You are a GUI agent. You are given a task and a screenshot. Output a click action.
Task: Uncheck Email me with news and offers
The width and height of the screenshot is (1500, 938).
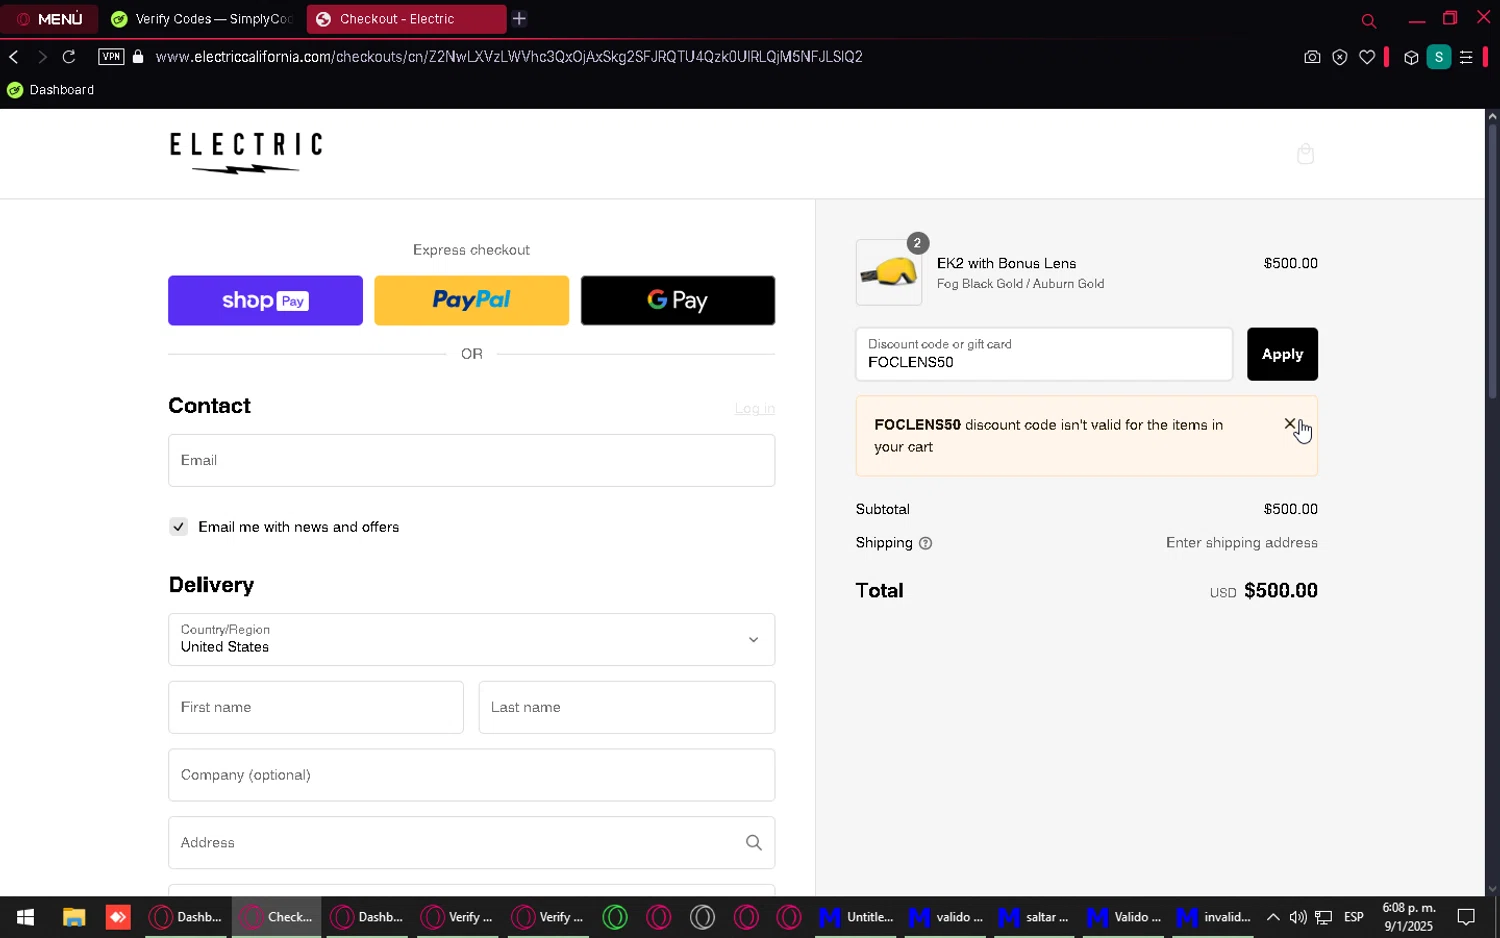(178, 527)
